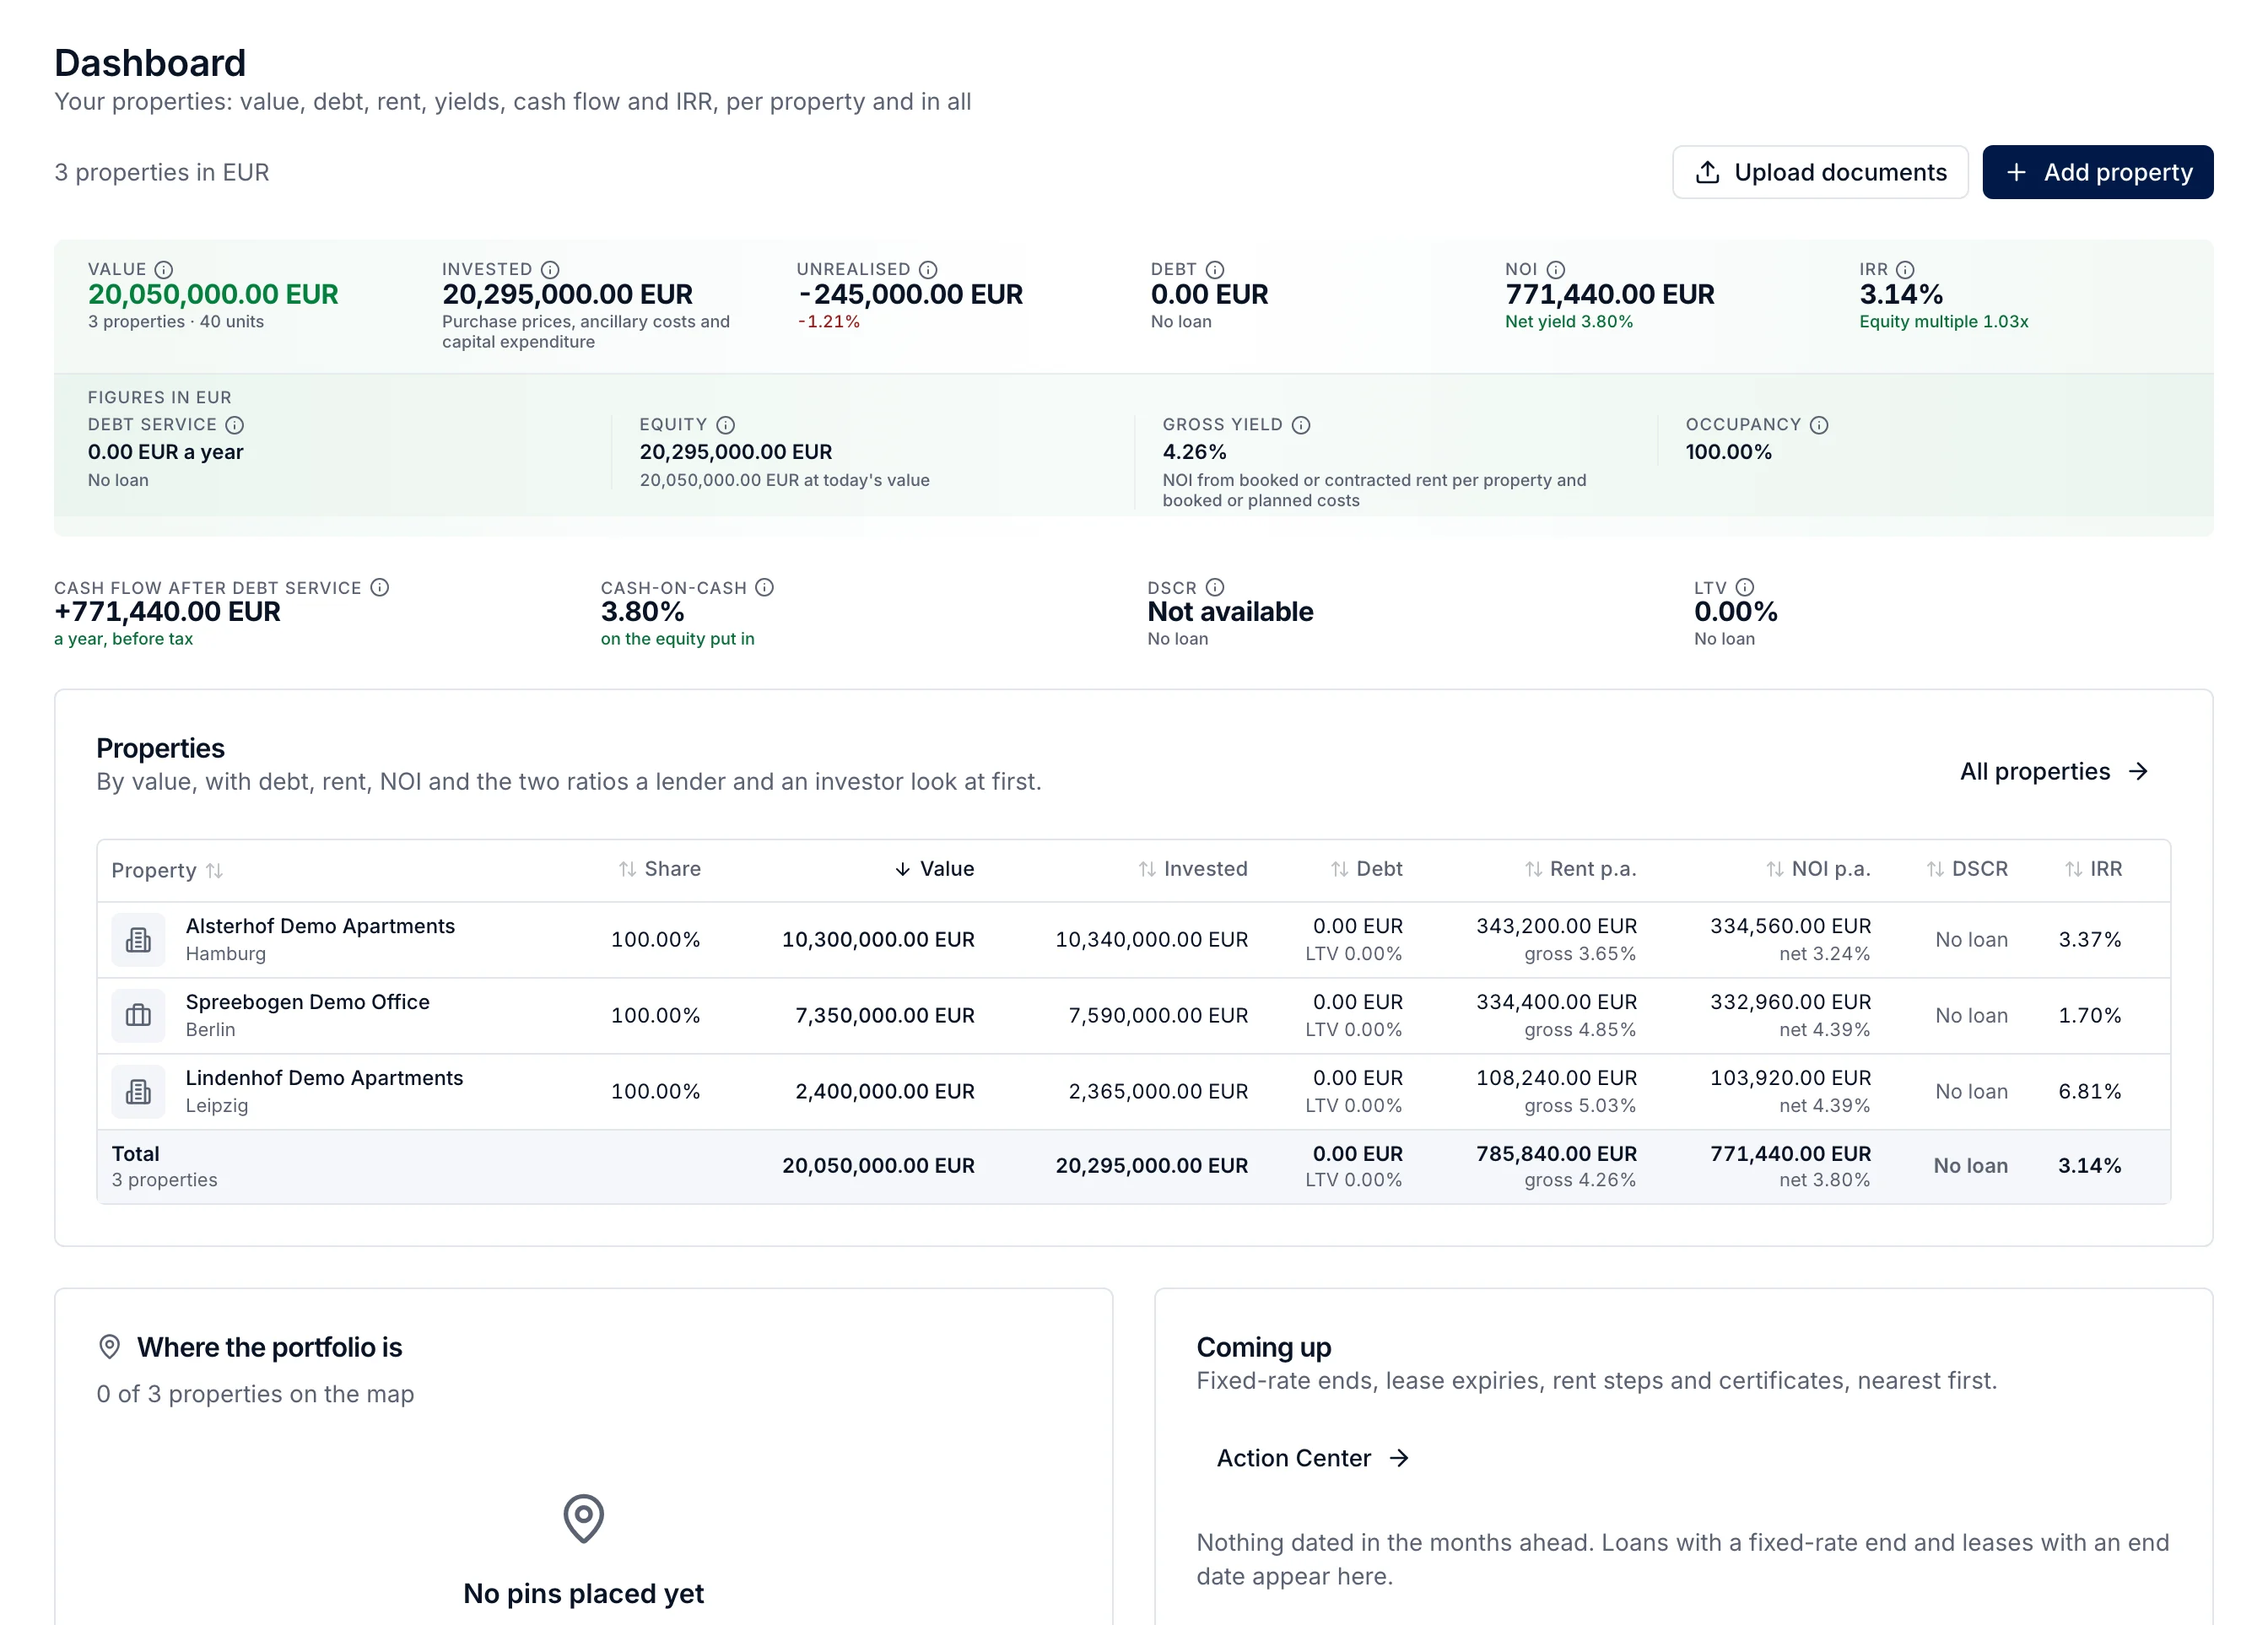Click the info icon beside the top-row IRR label

coord(1905,270)
